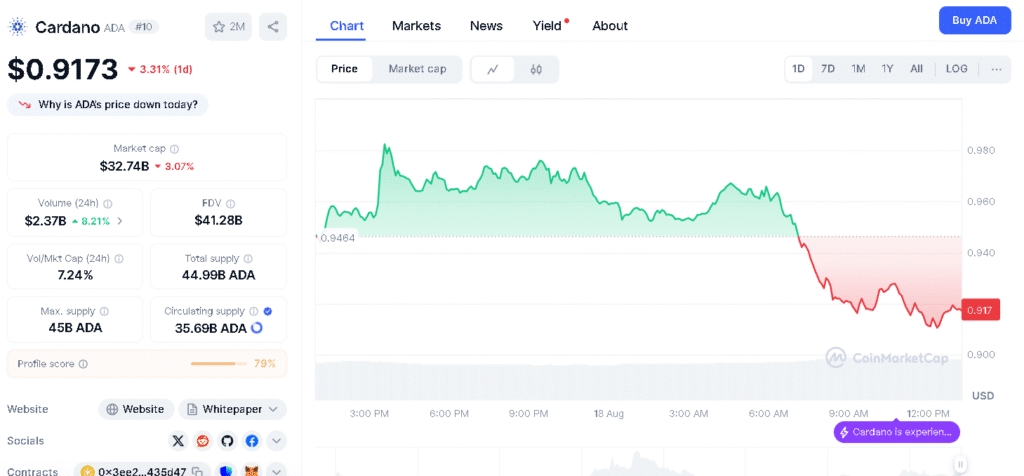Open the News tab
This screenshot has width=1024, height=476.
click(x=487, y=26)
